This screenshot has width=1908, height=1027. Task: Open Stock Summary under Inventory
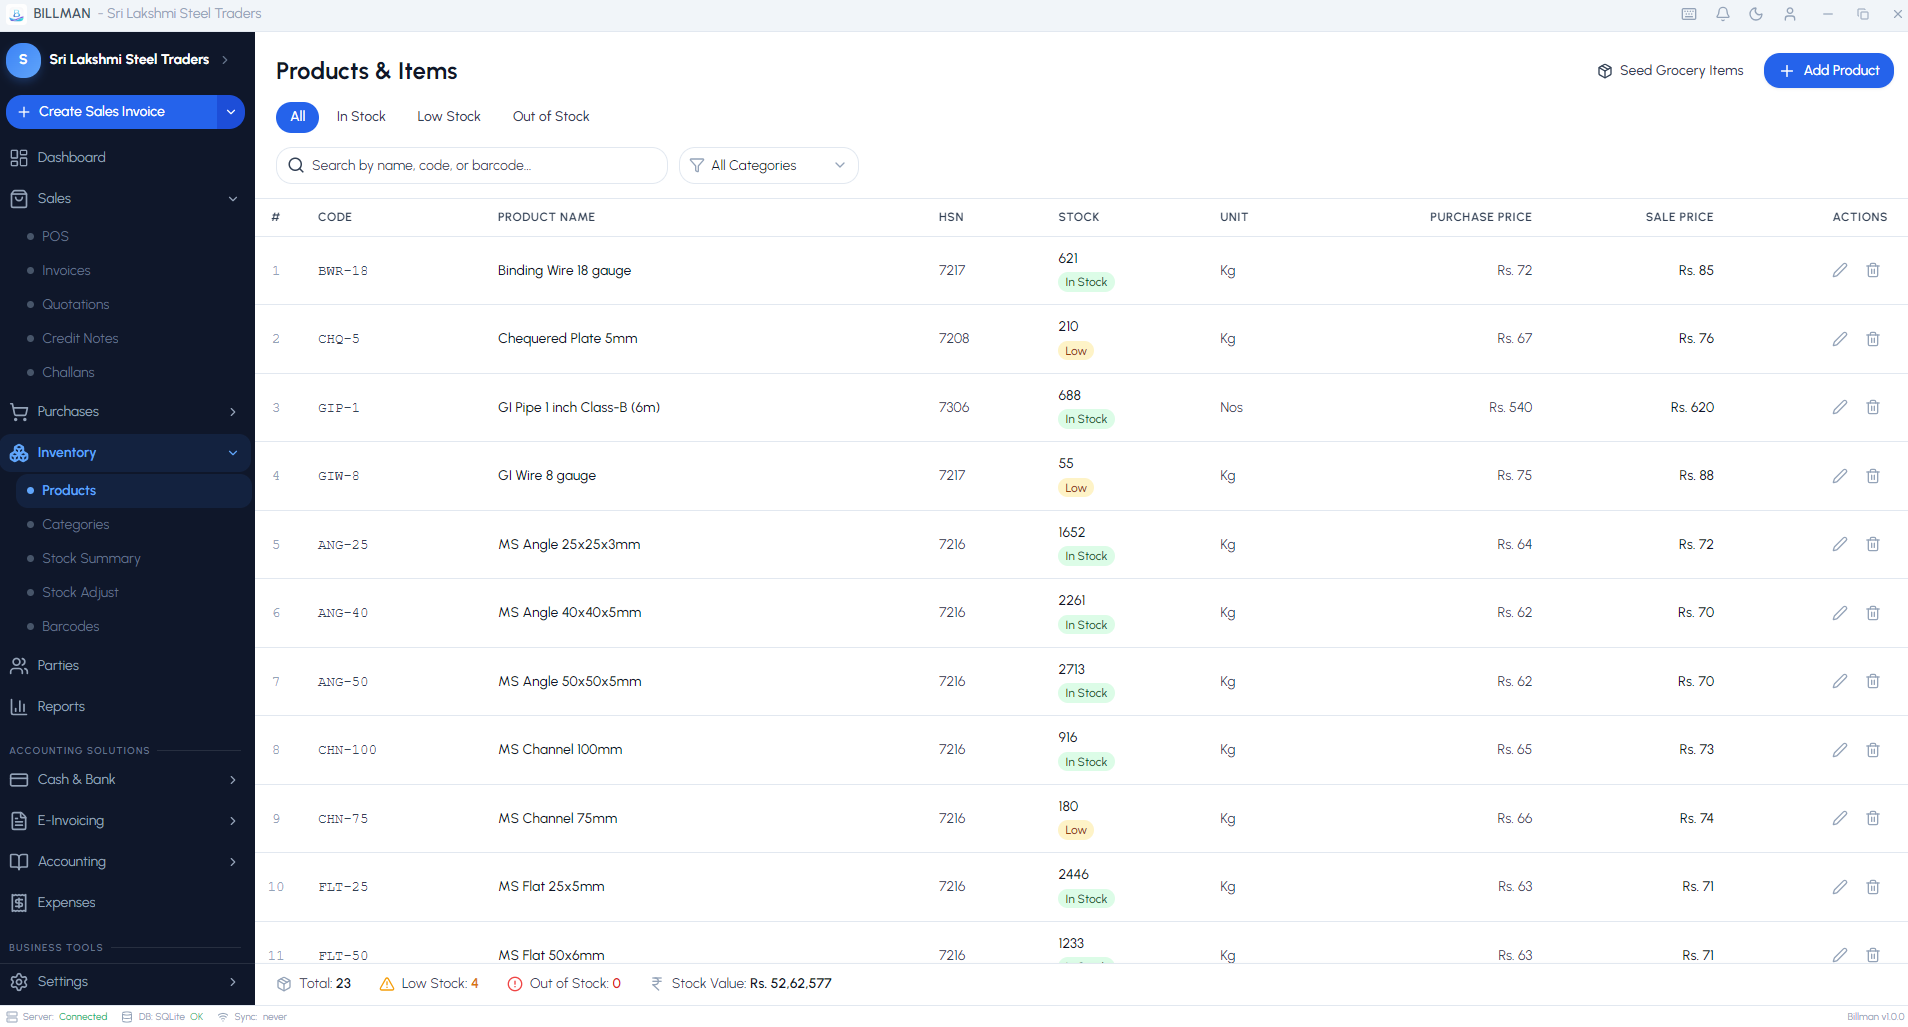coord(134,558)
